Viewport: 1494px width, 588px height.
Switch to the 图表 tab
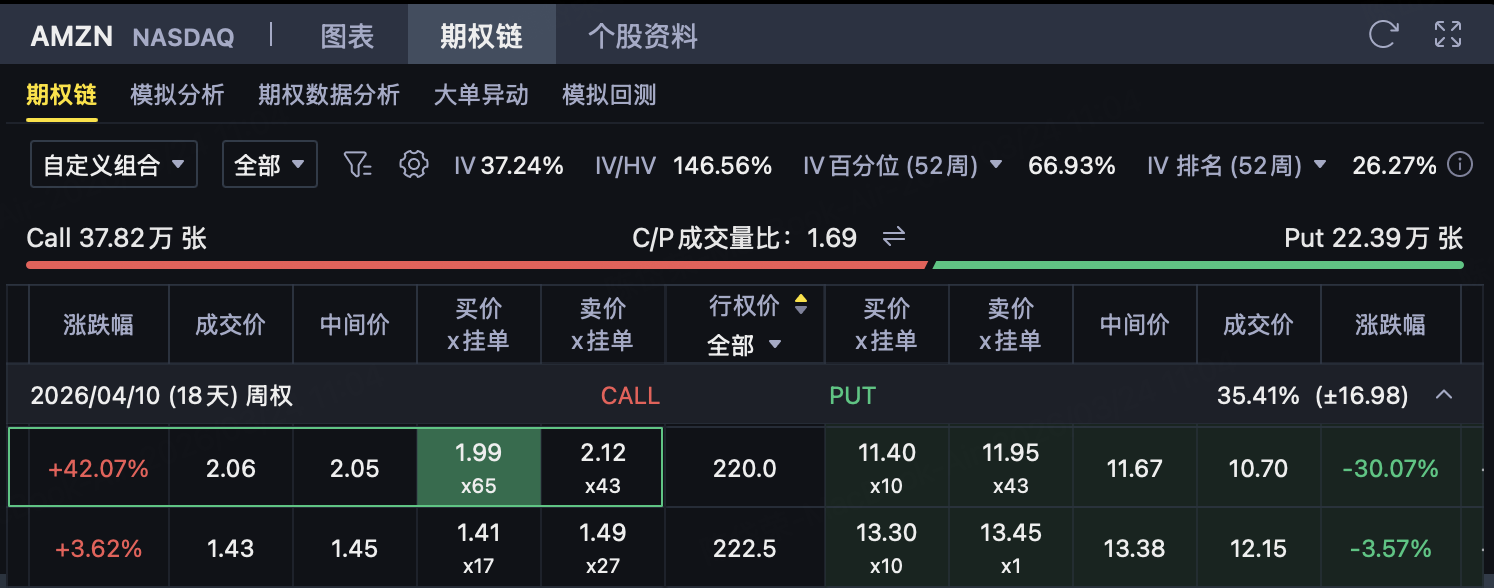click(347, 36)
